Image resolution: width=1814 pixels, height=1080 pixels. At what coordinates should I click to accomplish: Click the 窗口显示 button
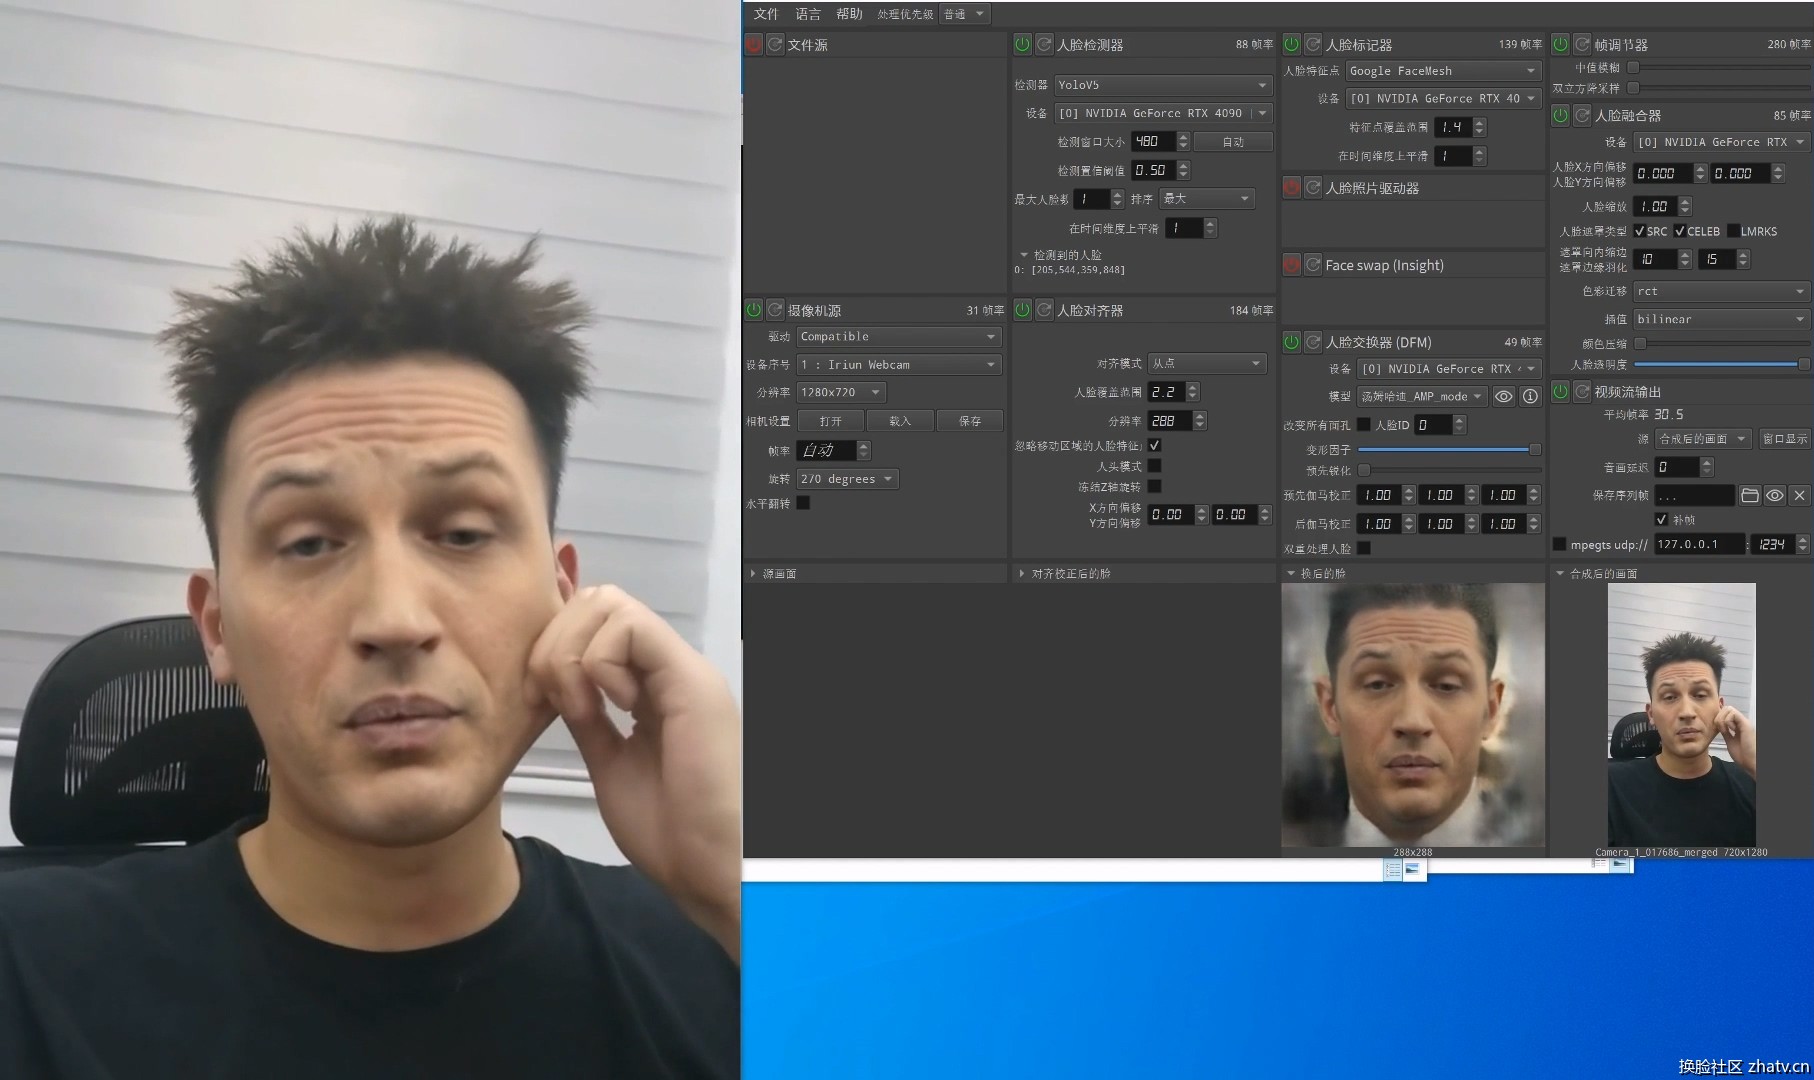click(x=1784, y=439)
